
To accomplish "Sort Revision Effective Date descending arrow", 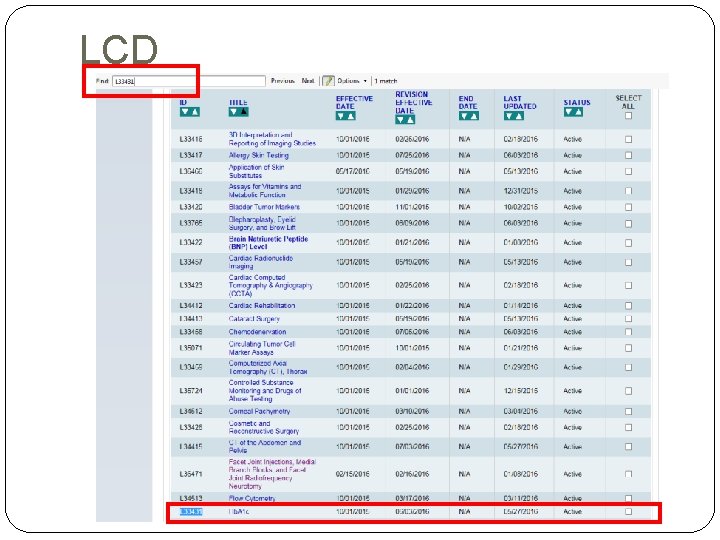I will point(400,120).
